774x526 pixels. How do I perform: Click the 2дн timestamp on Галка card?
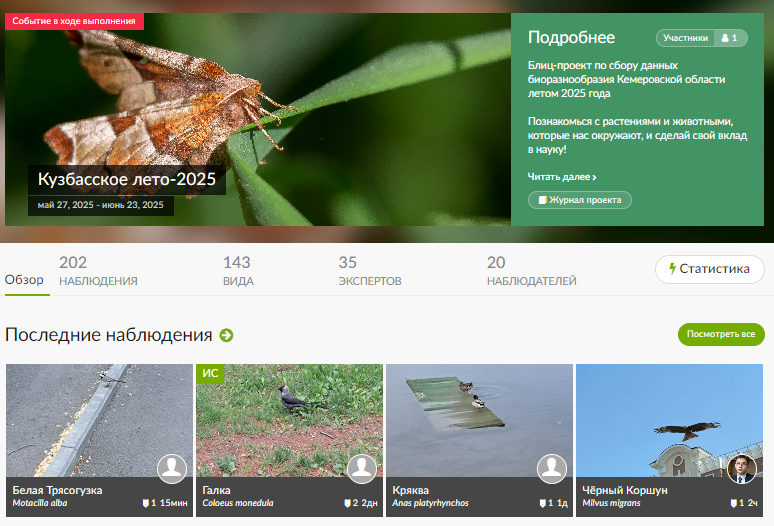pos(369,503)
